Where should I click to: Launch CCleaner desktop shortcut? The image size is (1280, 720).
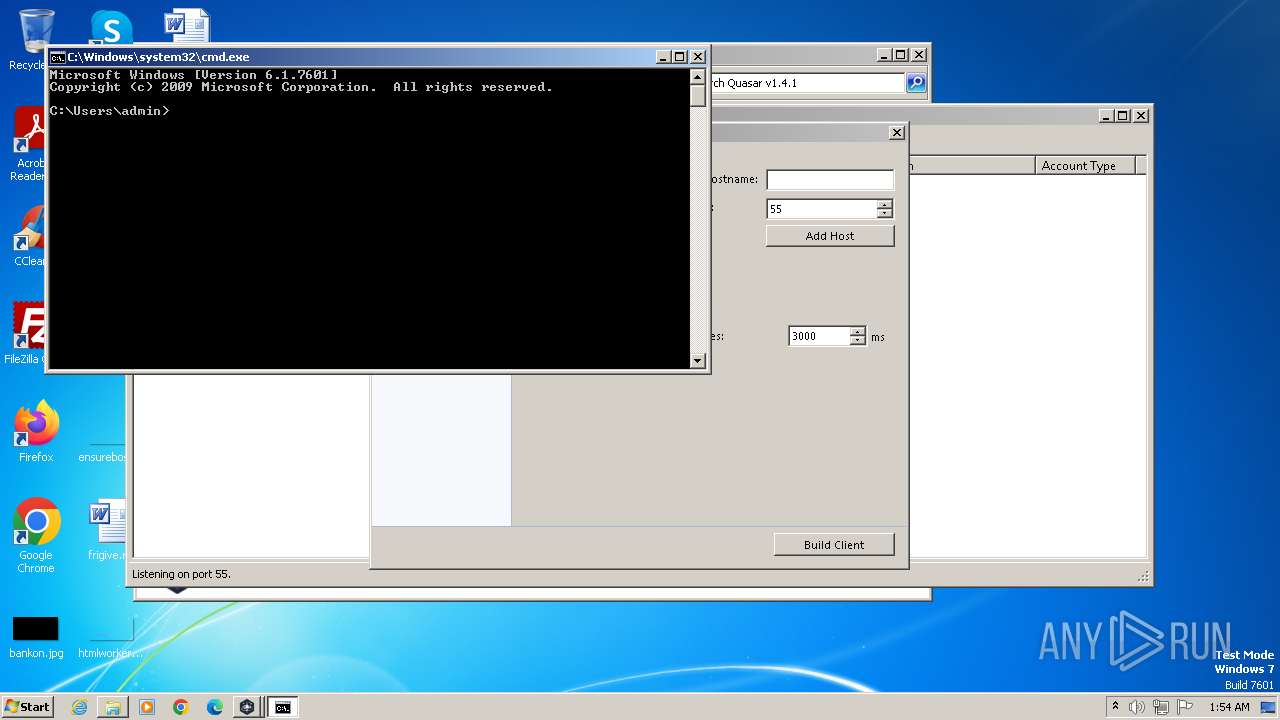[28, 237]
